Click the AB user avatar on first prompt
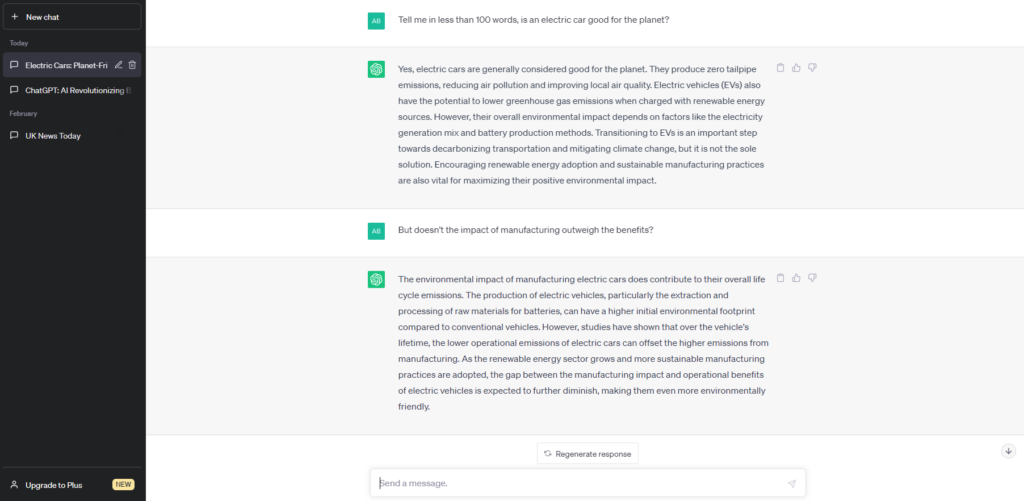Screen dimensions: 1024x501 376,21
